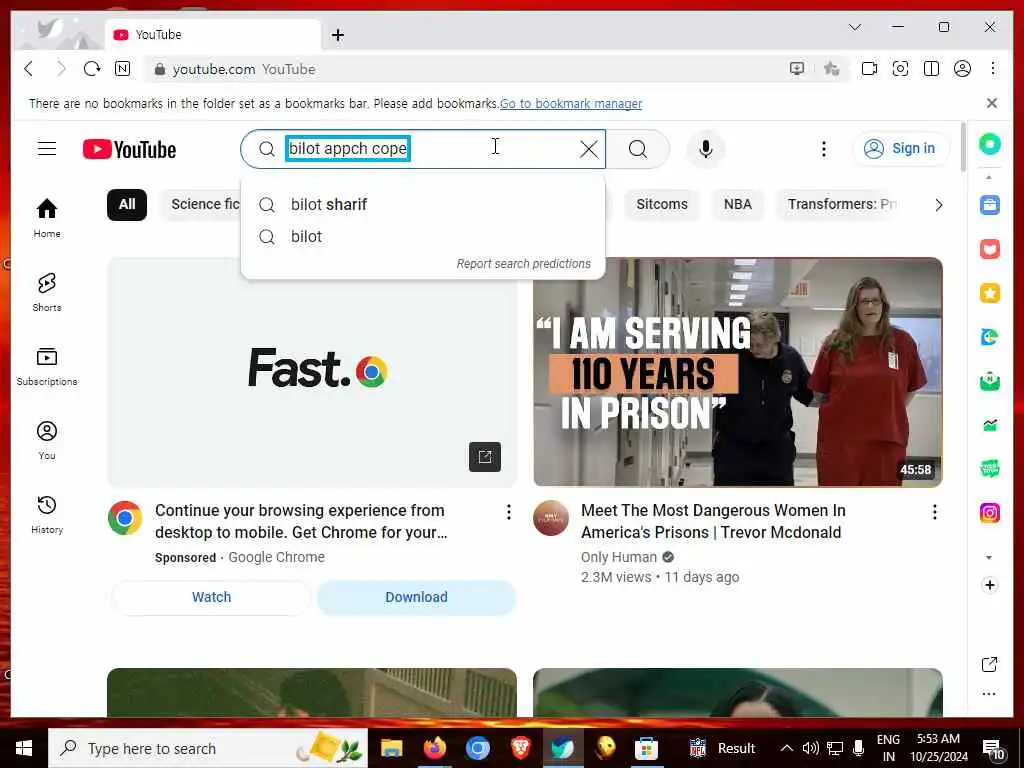Image resolution: width=1024 pixels, height=768 pixels.
Task: Collapse side panel up arrow
Action: point(989,177)
